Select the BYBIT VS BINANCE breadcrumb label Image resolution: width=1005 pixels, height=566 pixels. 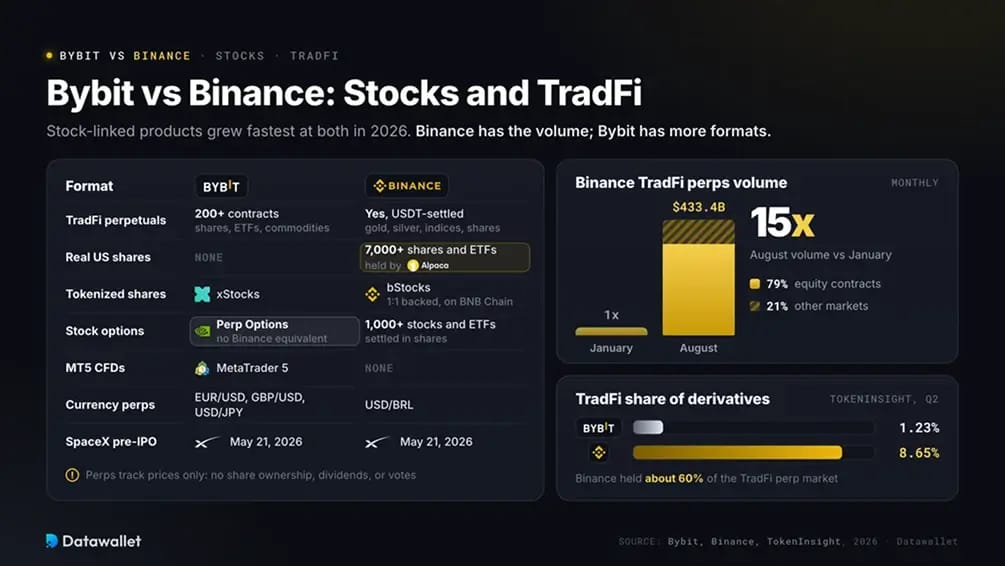point(125,56)
